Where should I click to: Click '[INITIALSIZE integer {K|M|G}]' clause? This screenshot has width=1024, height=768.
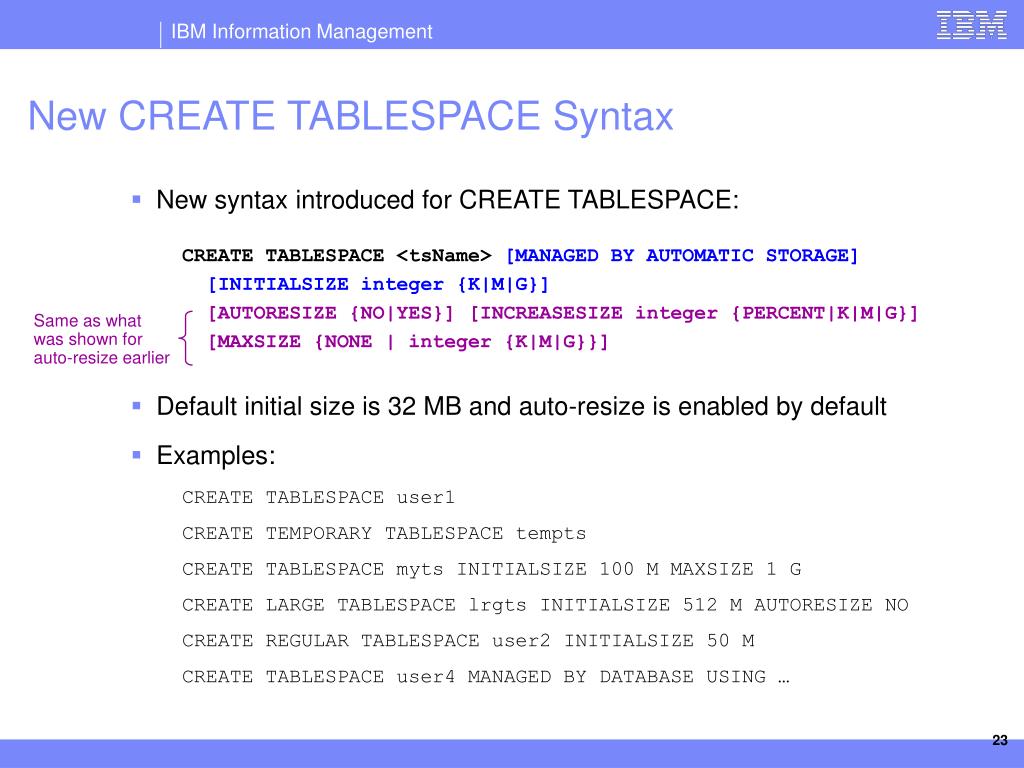click(x=378, y=284)
